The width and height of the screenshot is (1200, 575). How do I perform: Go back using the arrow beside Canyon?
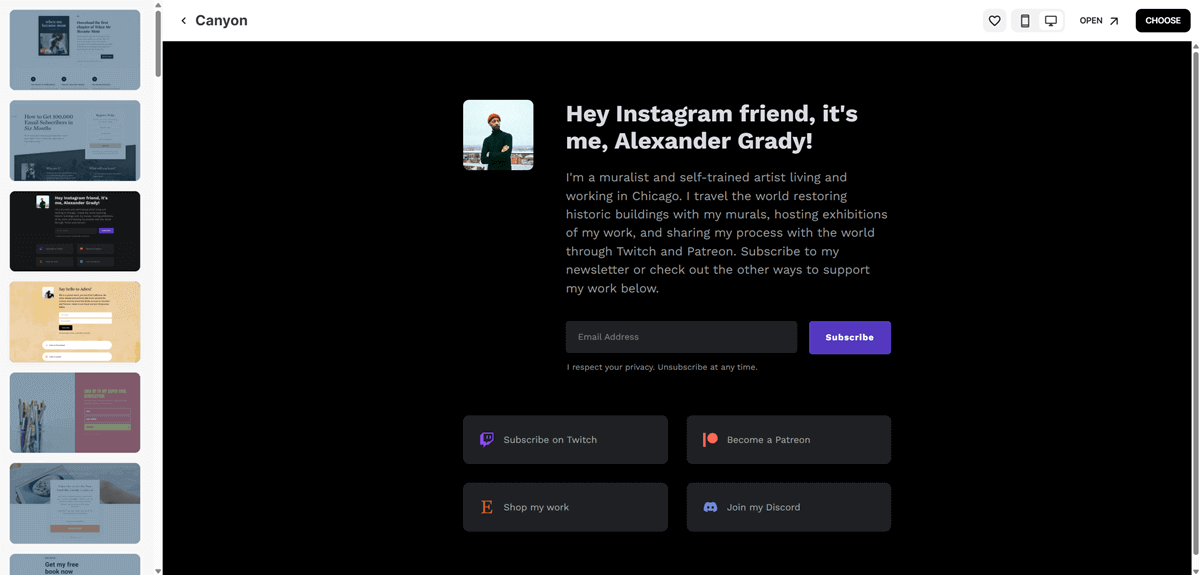(183, 21)
